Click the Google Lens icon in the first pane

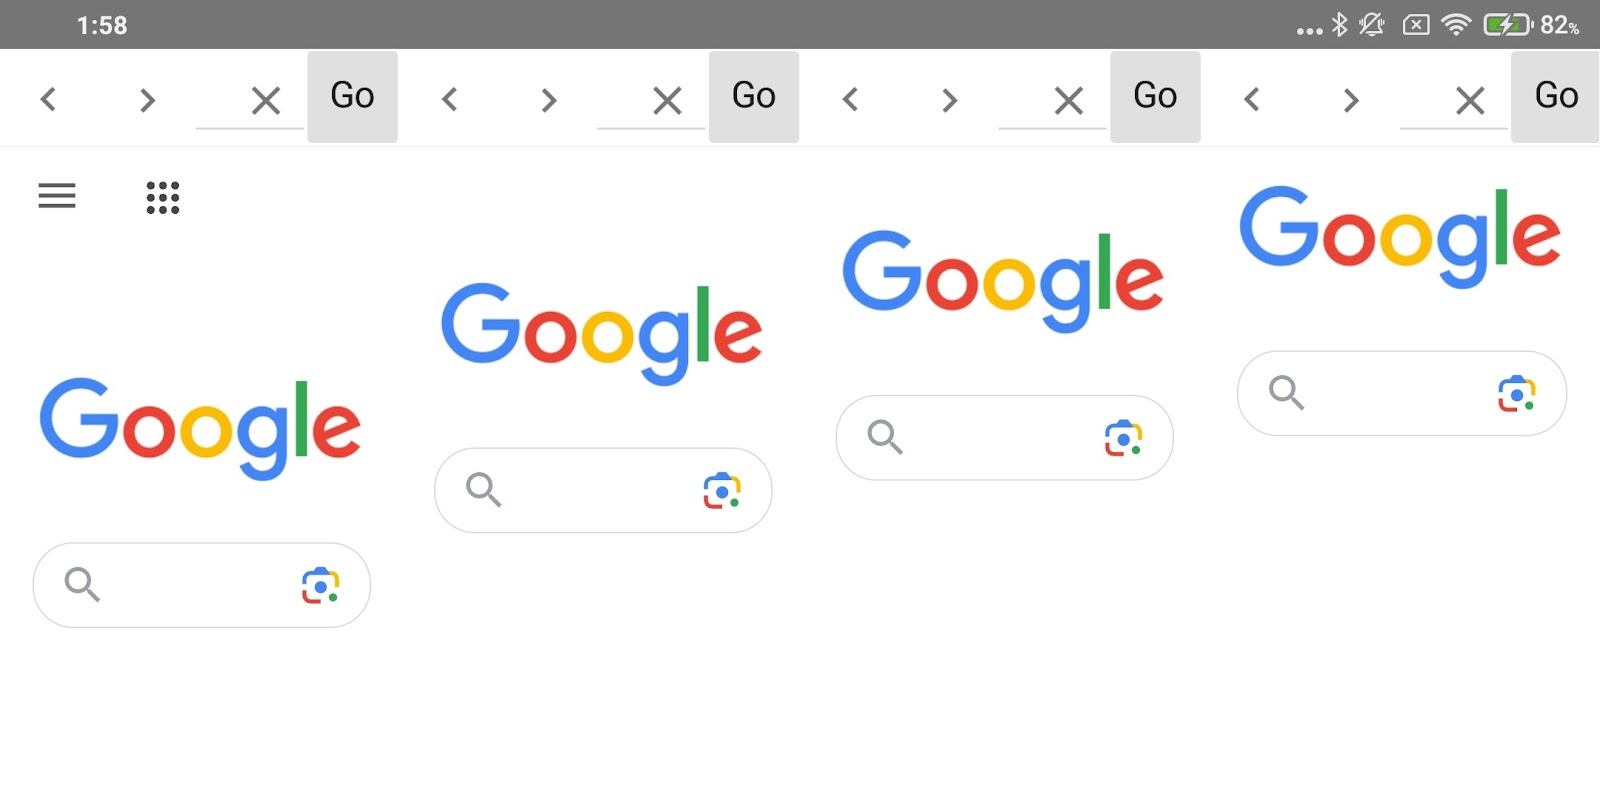coord(320,586)
